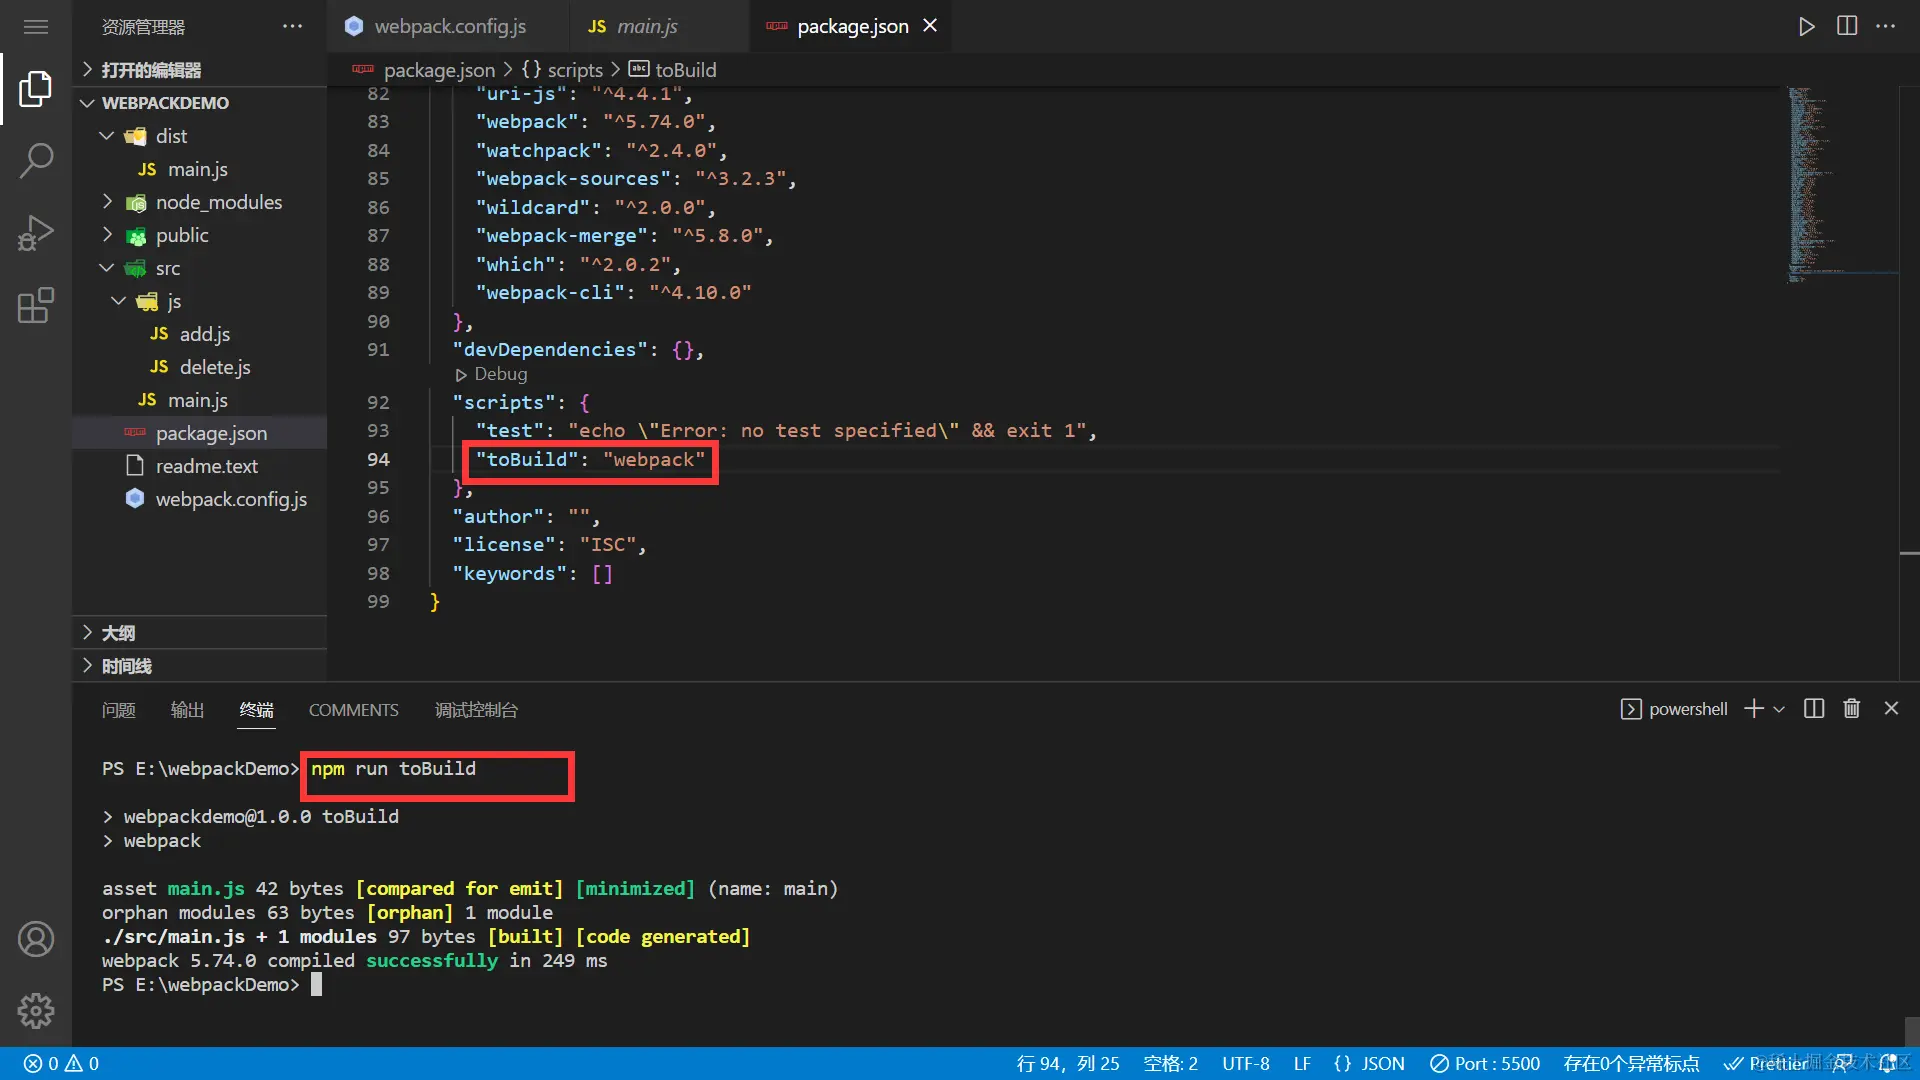Screen dimensions: 1920x1080
Task: Click the Accounts icon in activity bar
Action: point(36,939)
